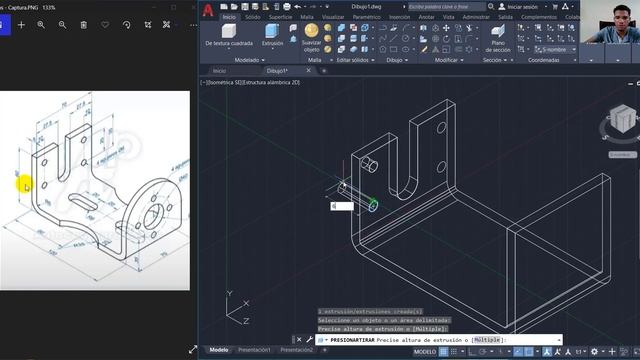
Task: Click the Inicio file tab
Action: [x=219, y=71]
